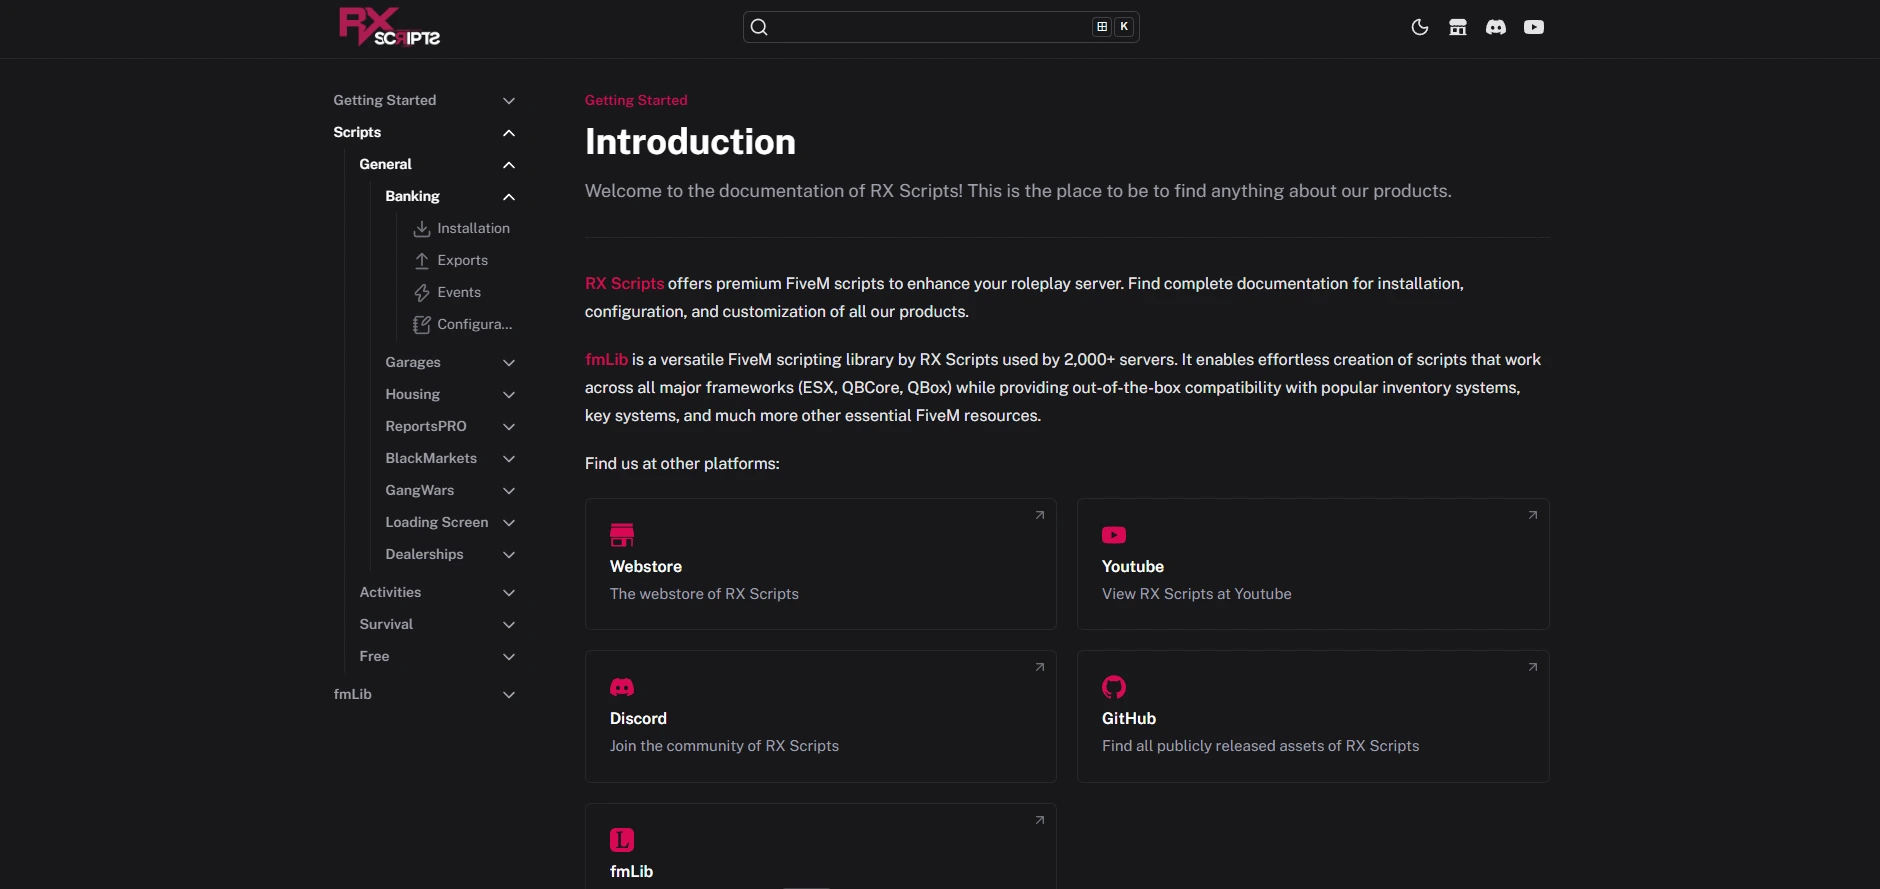
Task: Collapse the Banking group chevron
Action: click(x=509, y=197)
